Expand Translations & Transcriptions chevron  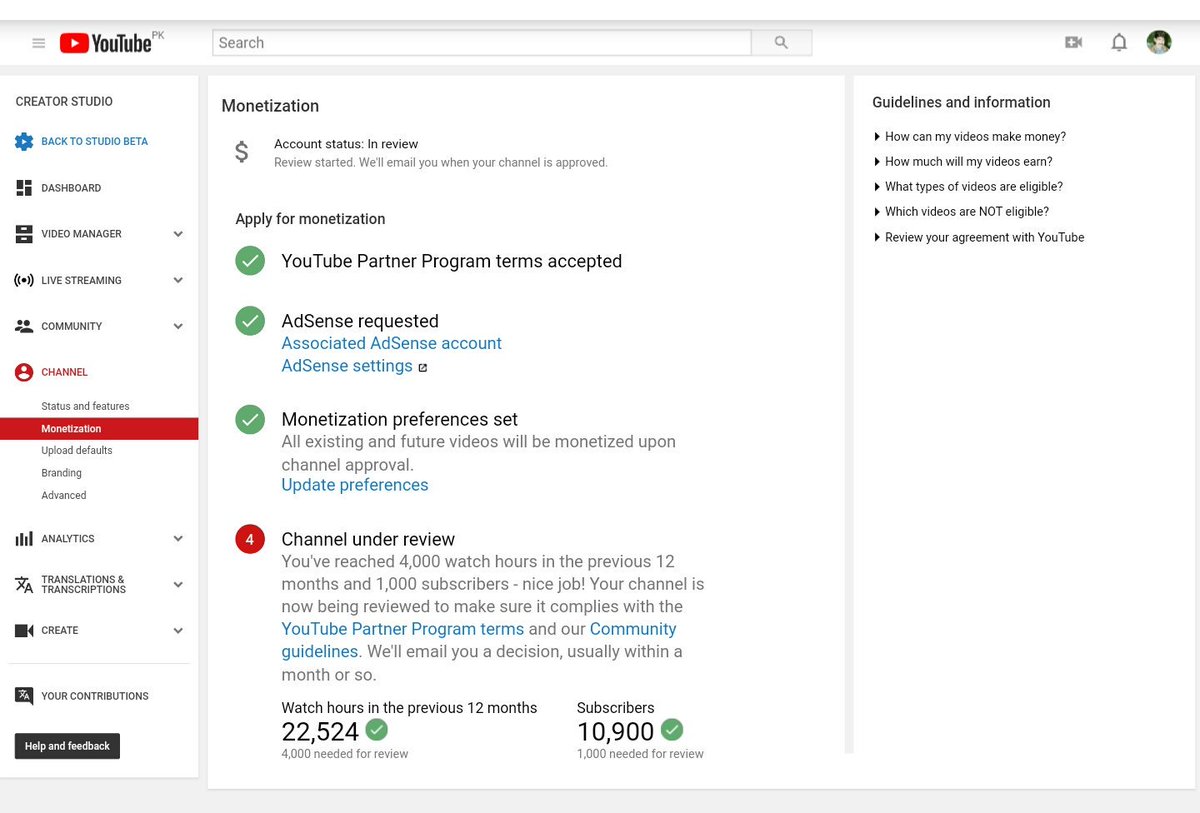[x=178, y=584]
